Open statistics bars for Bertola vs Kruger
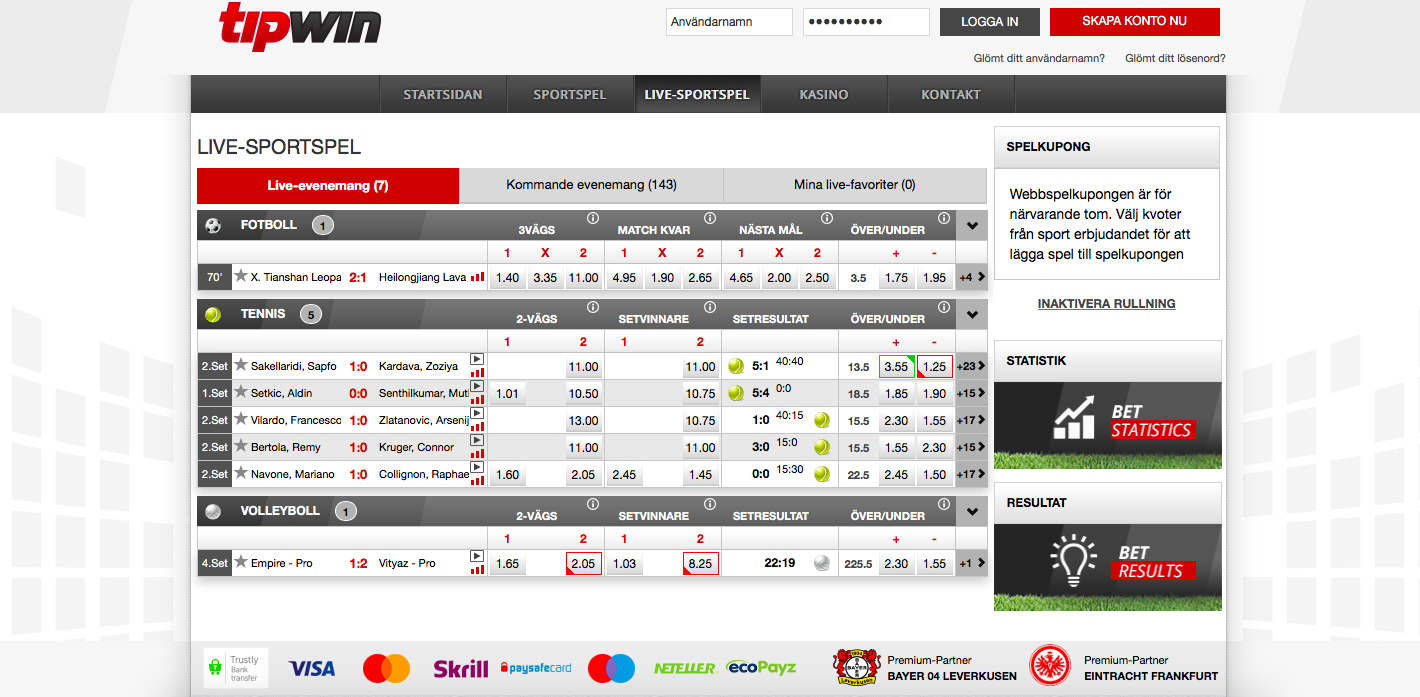The height and width of the screenshot is (697, 1420). click(477, 454)
